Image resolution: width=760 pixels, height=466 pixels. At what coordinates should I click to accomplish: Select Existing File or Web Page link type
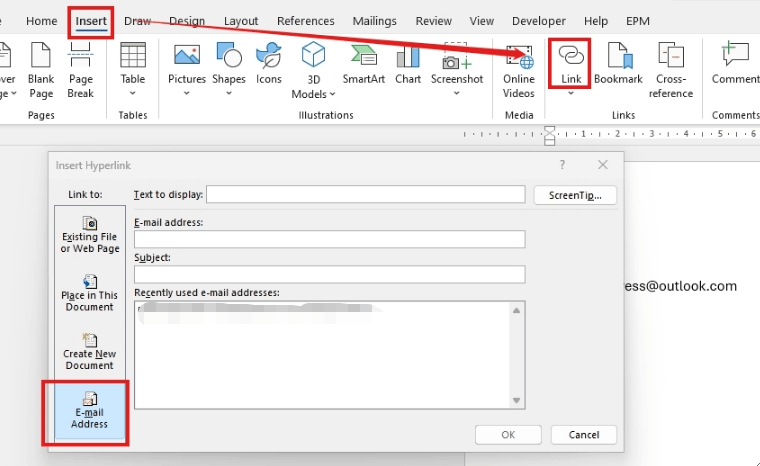[x=90, y=235]
